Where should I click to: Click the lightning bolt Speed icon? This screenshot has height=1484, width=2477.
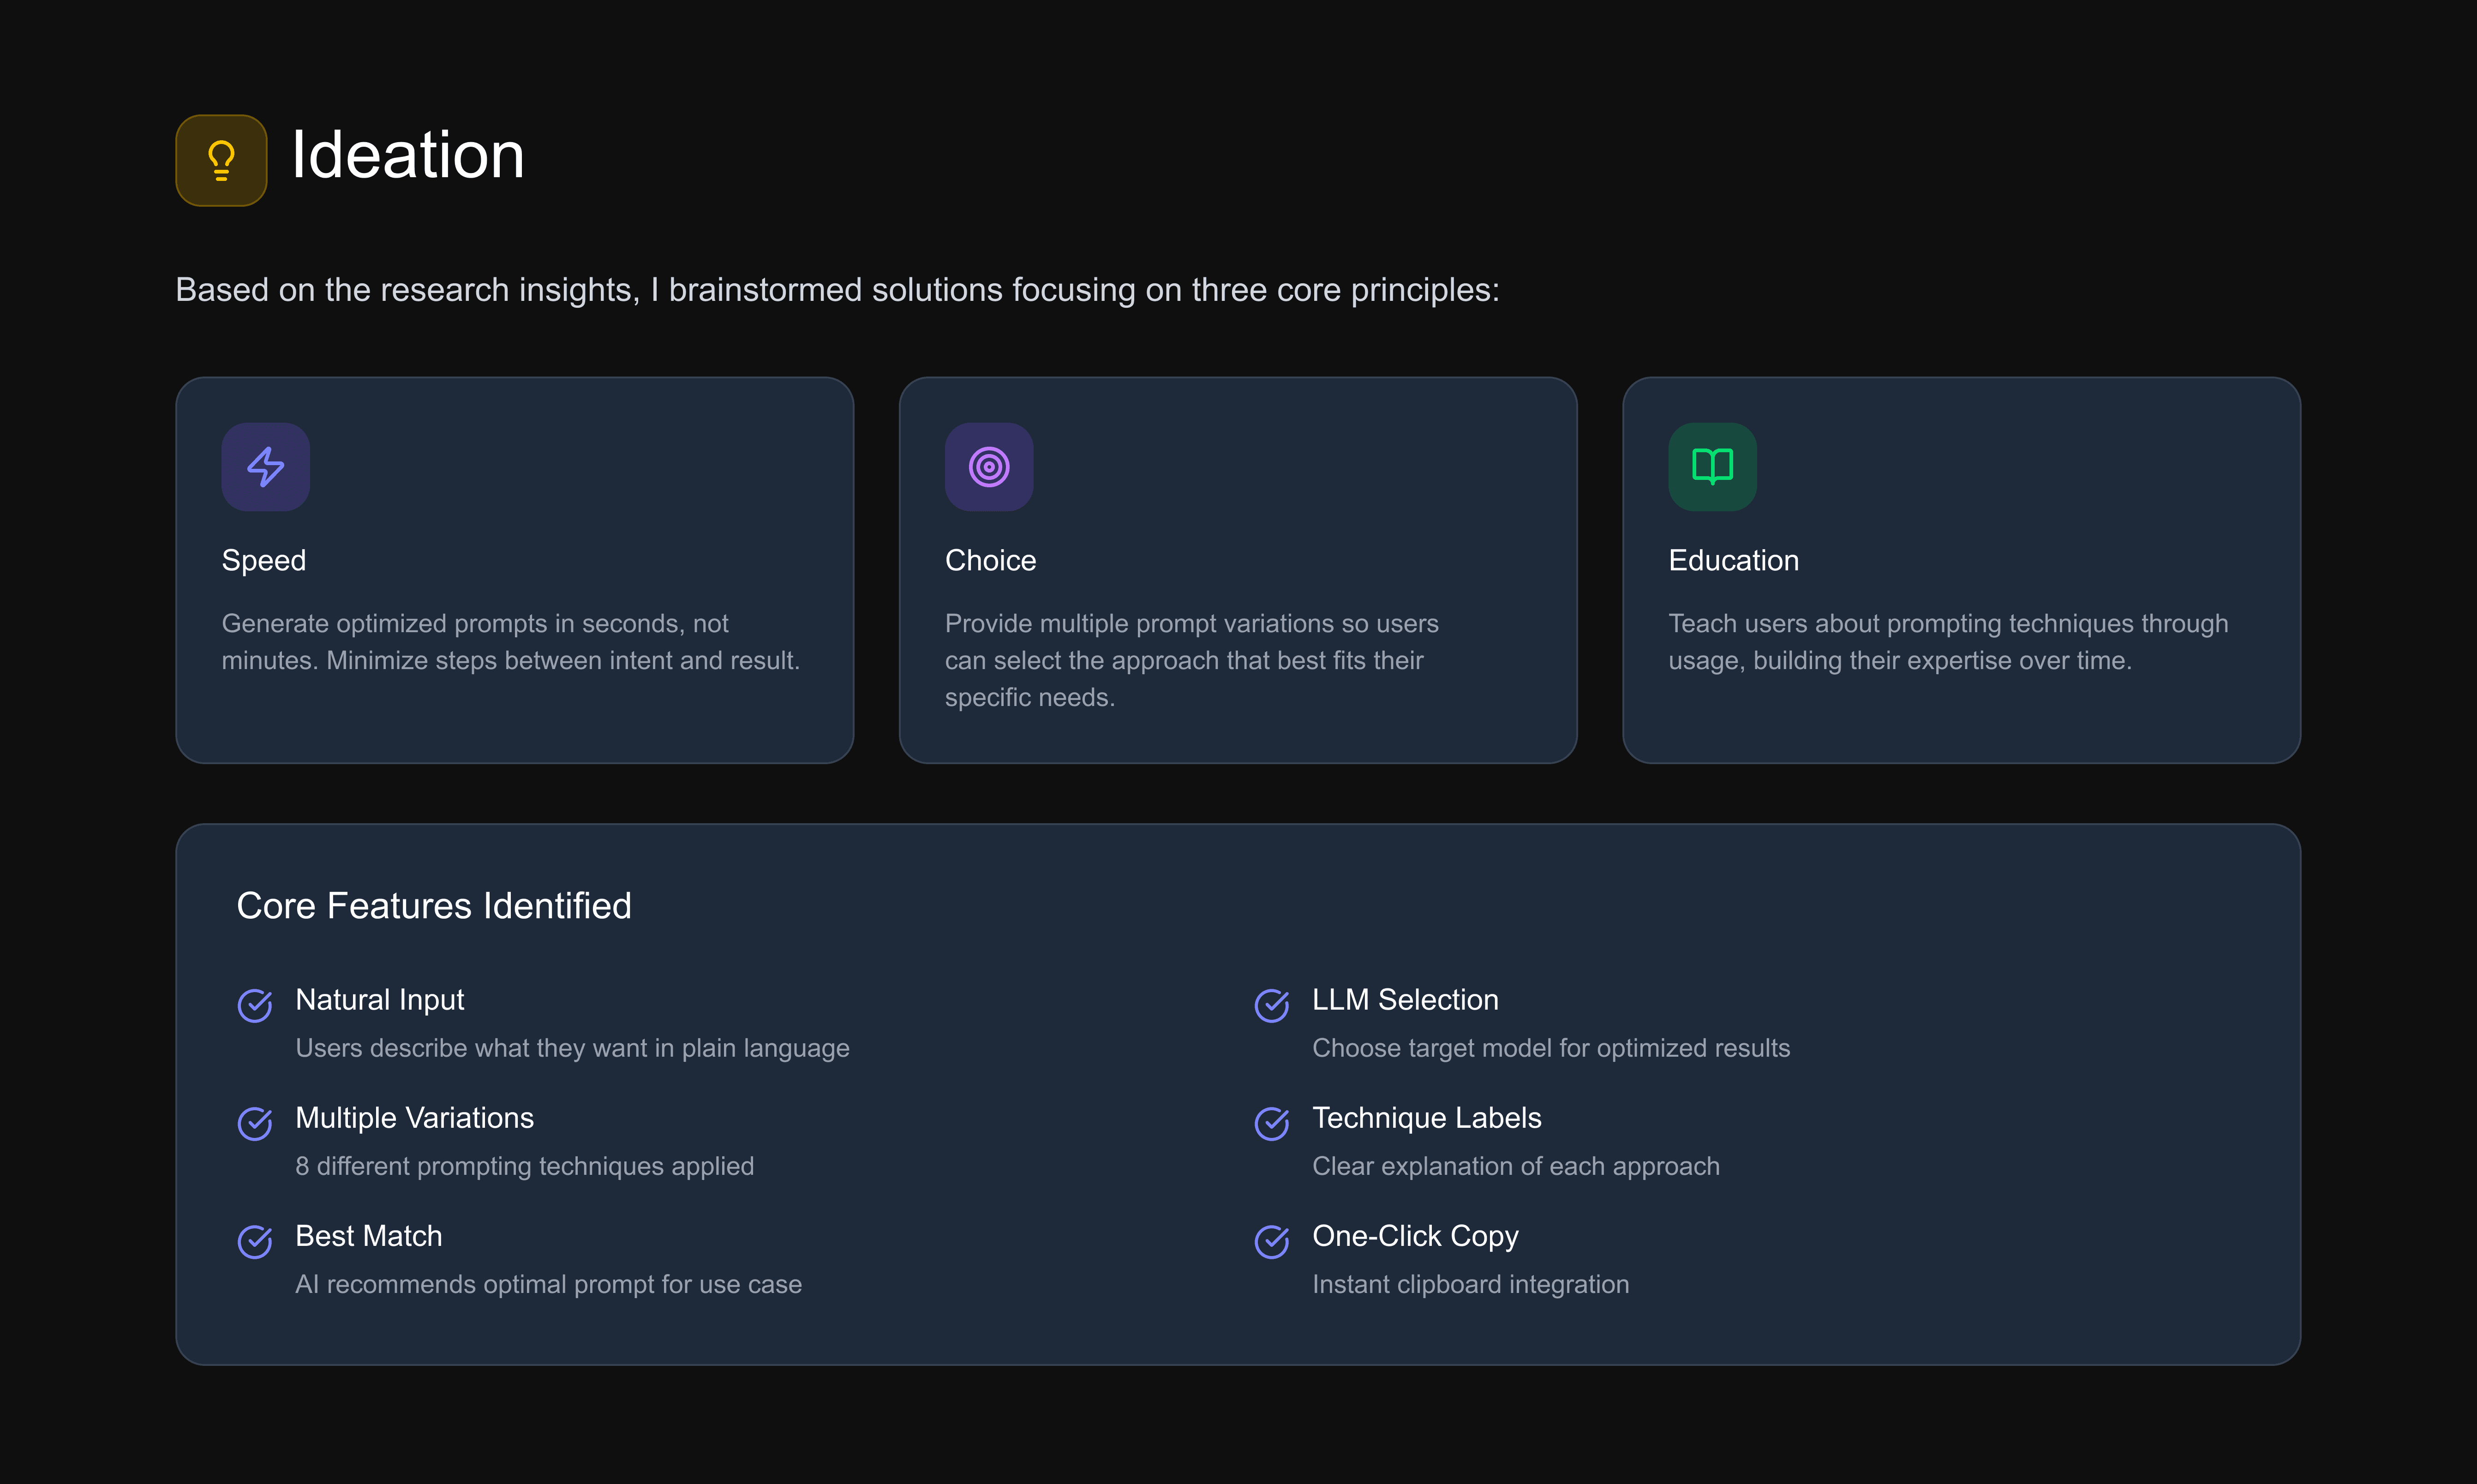pyautogui.click(x=265, y=467)
